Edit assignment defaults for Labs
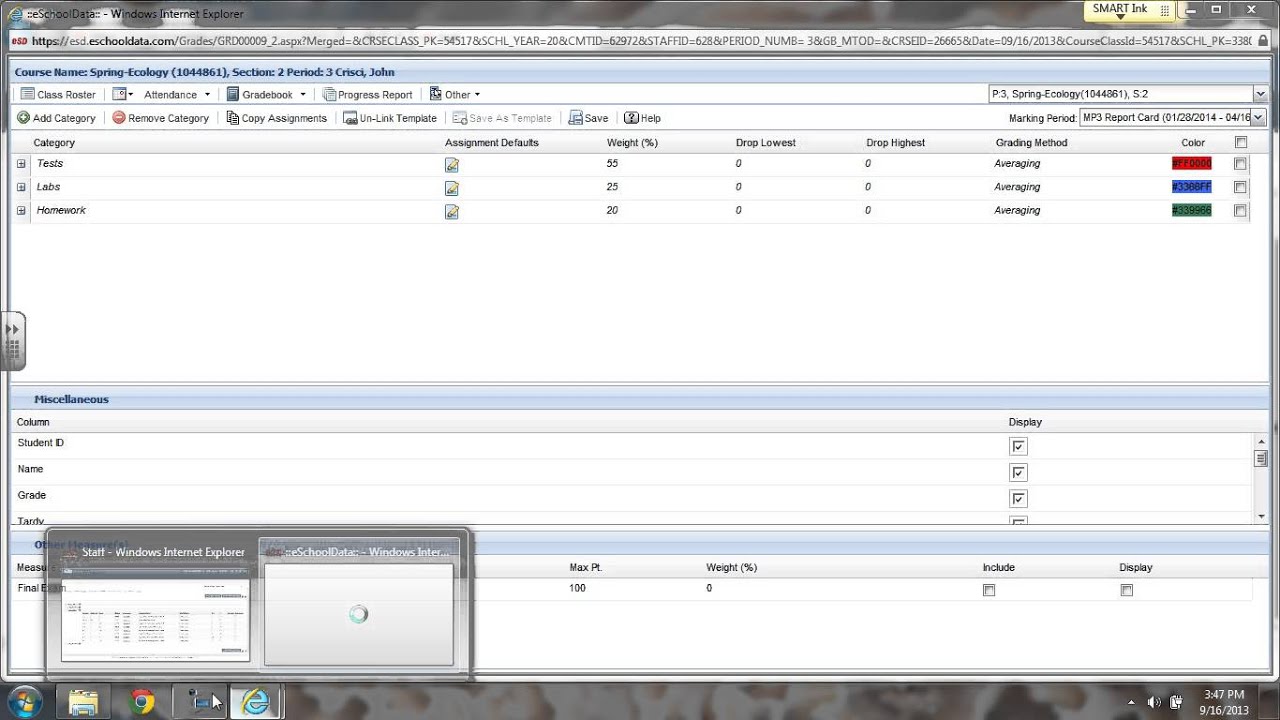This screenshot has width=1280, height=720. pyautogui.click(x=452, y=188)
